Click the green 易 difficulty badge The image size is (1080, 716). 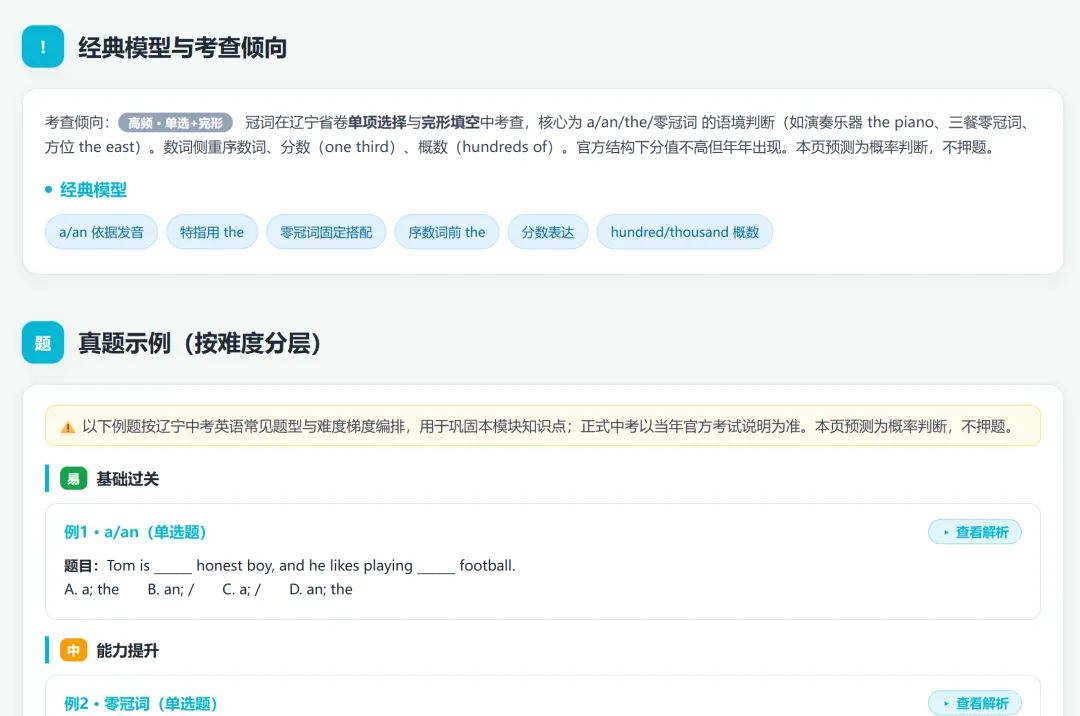coord(74,478)
